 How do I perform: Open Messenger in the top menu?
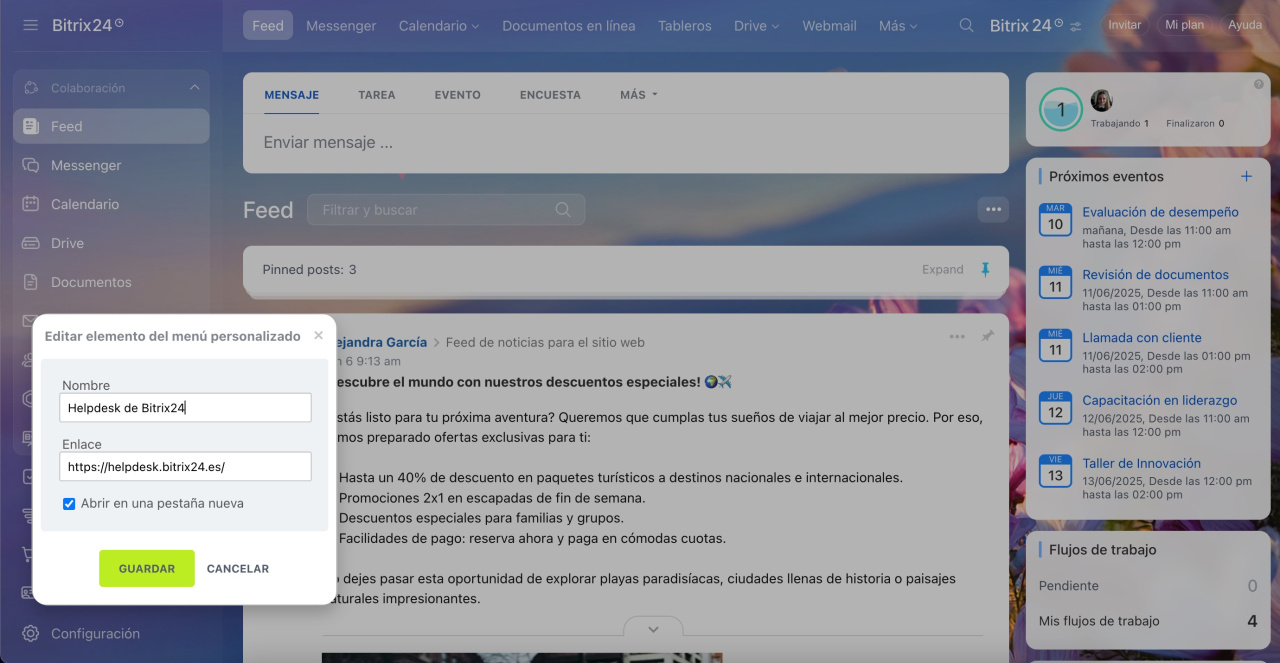tap(341, 26)
